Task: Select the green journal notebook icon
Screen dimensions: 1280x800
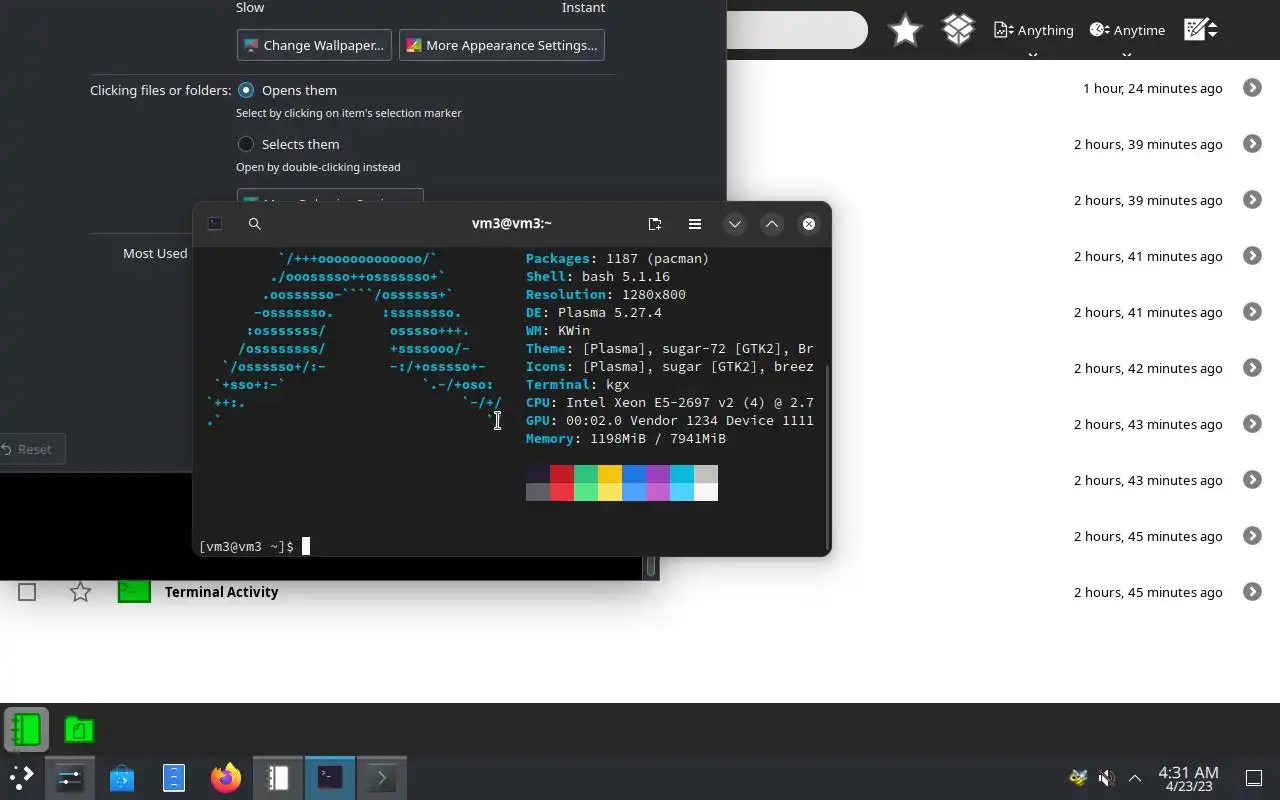Action: 26,729
